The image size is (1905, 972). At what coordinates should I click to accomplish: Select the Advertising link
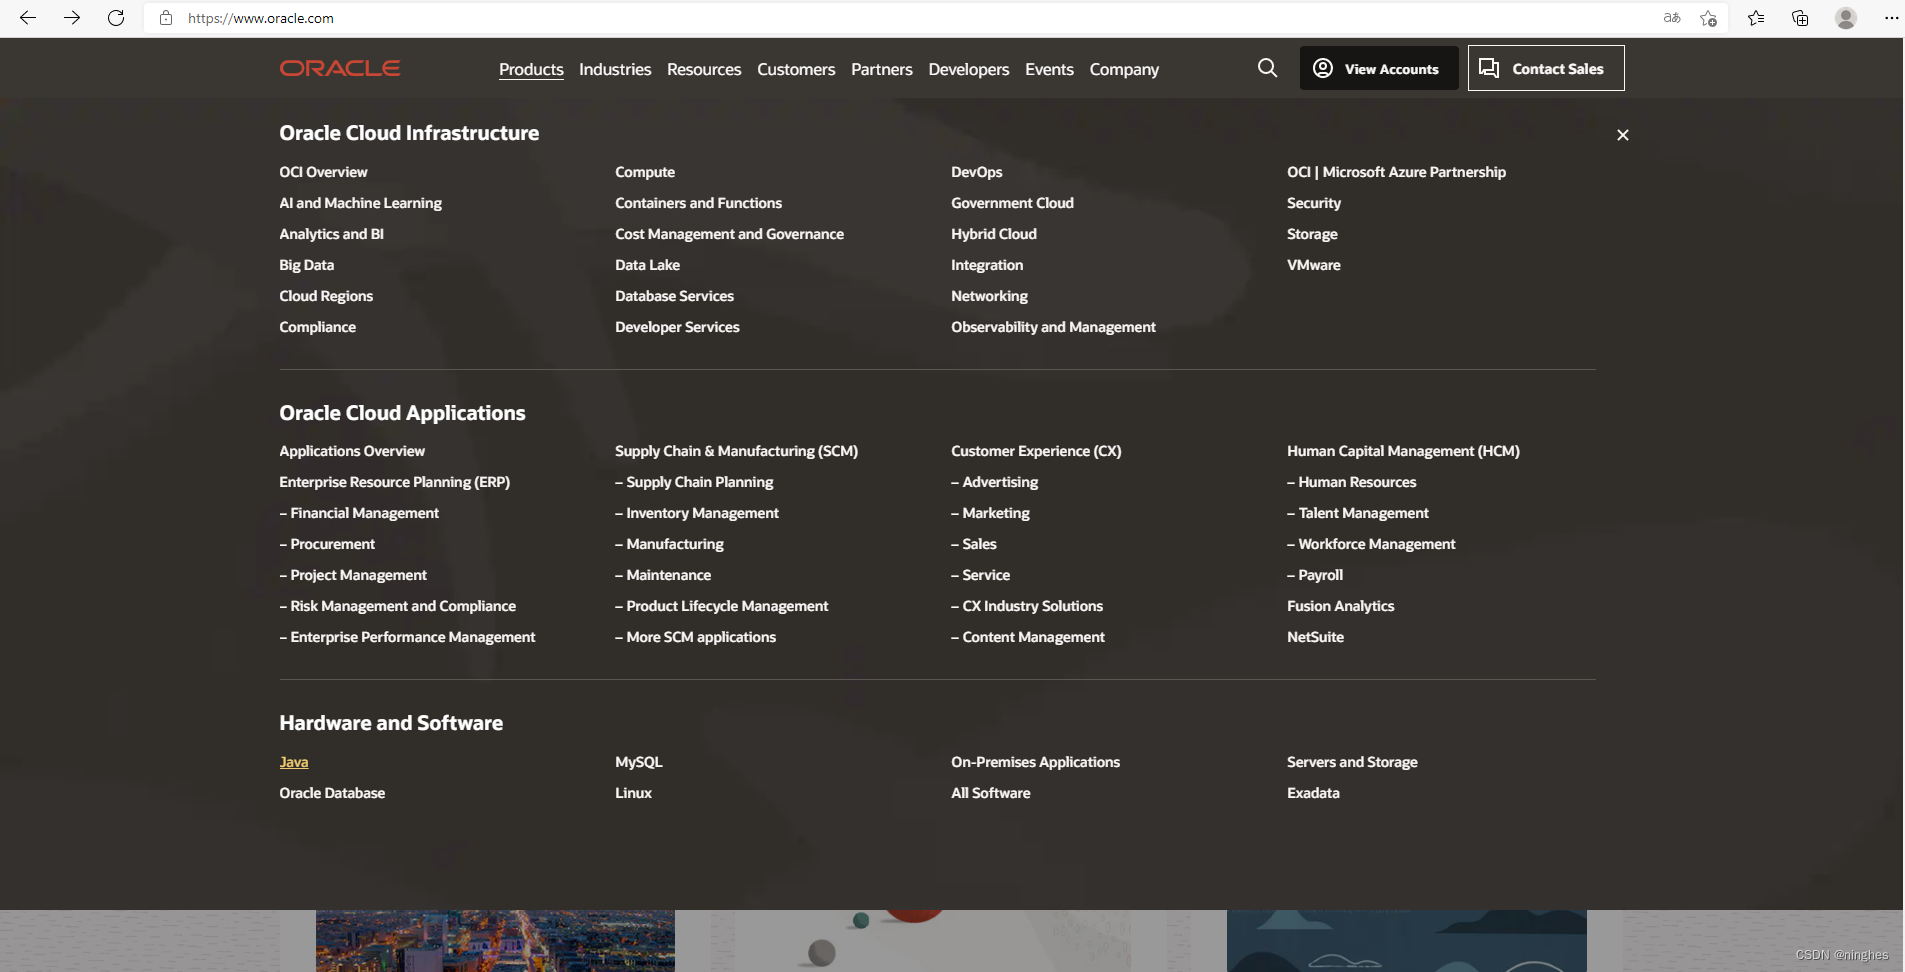[994, 482]
